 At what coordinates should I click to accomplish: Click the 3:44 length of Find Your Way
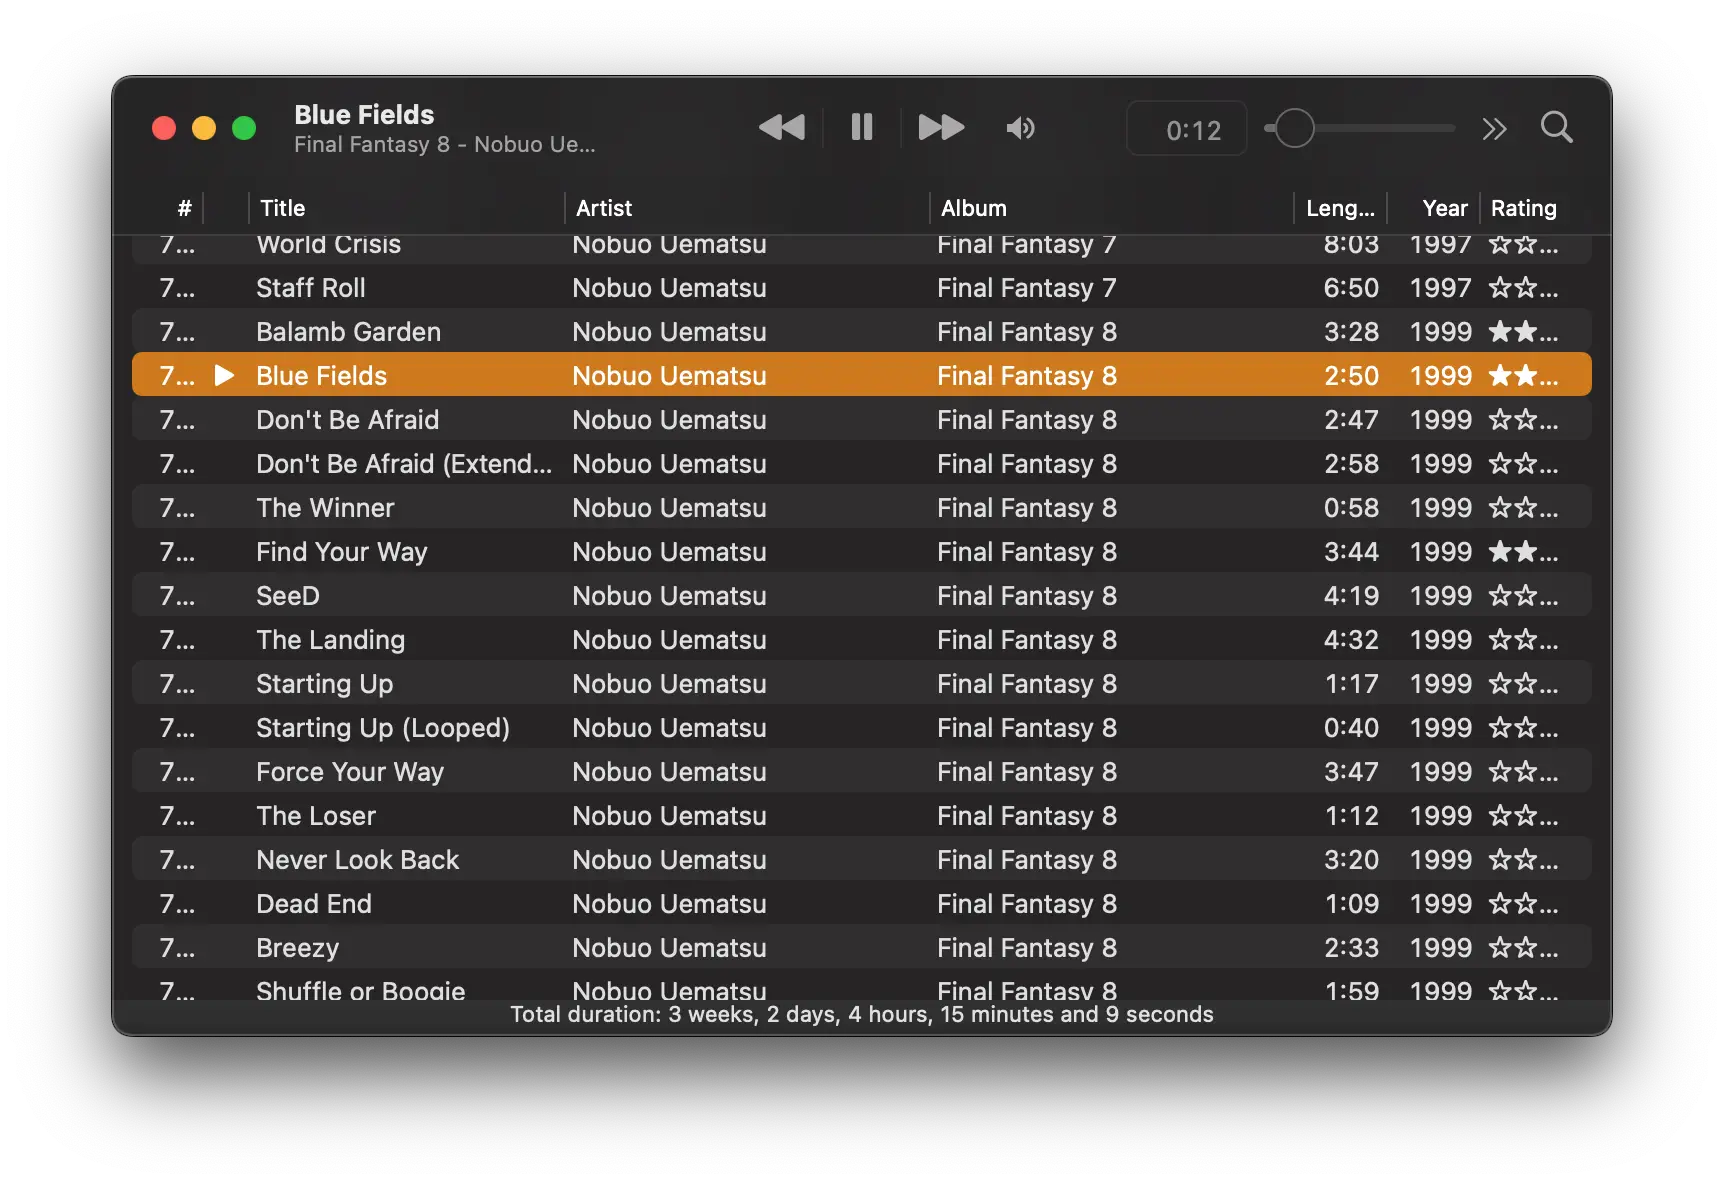pos(1351,552)
